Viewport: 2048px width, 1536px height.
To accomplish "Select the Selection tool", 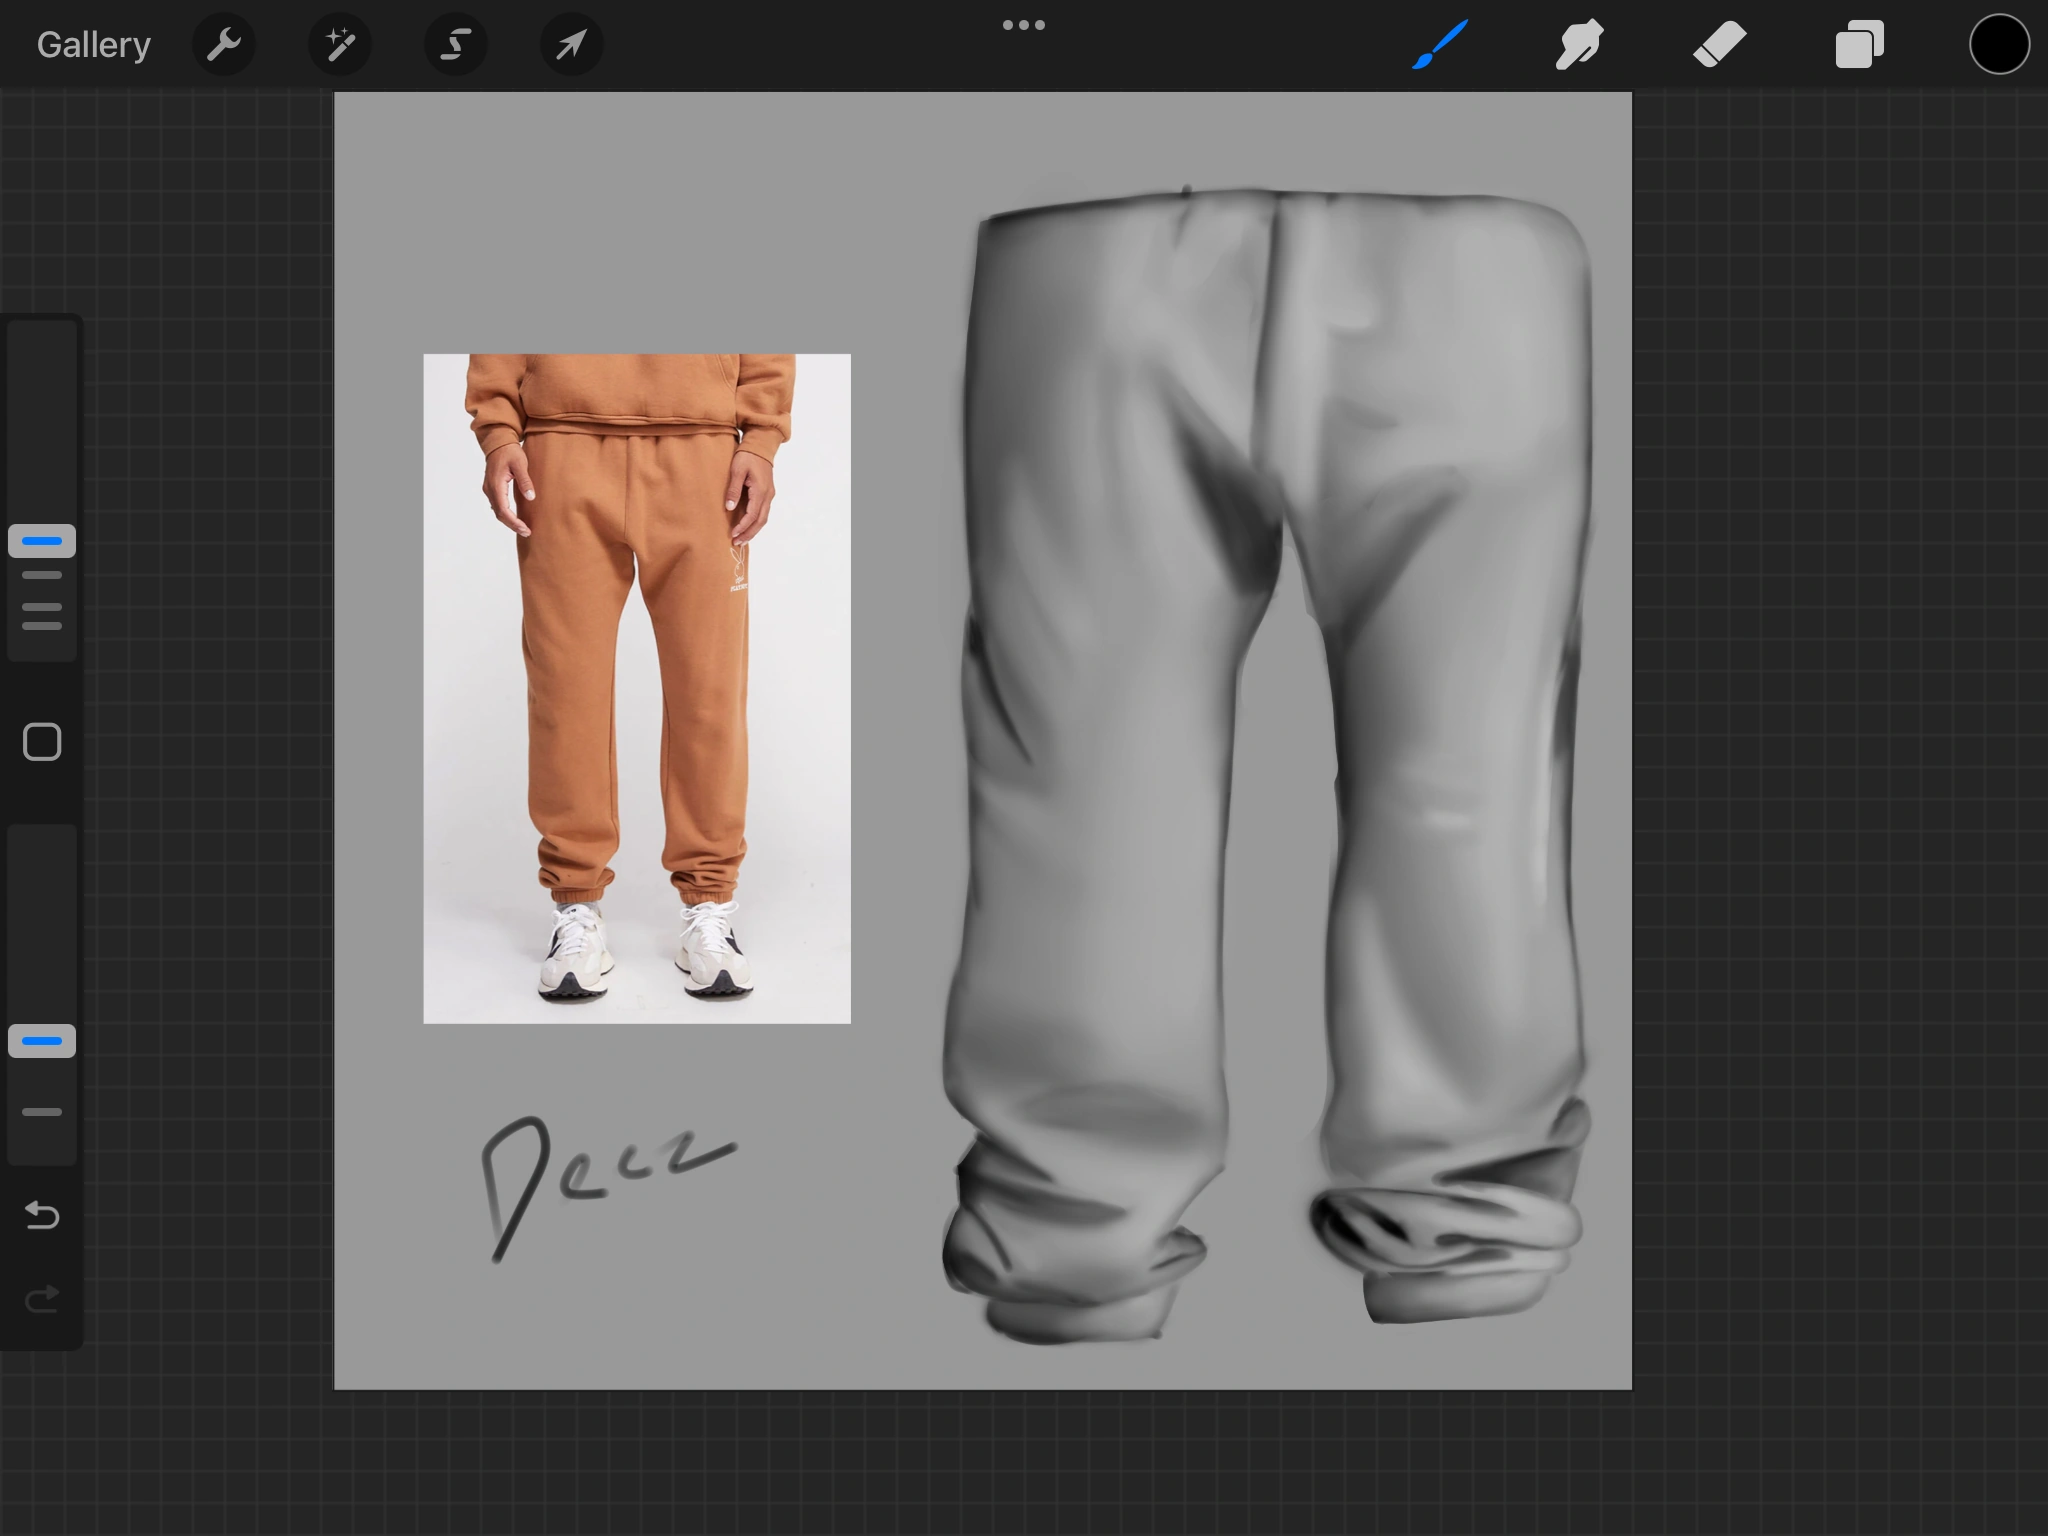I will (x=455, y=44).
